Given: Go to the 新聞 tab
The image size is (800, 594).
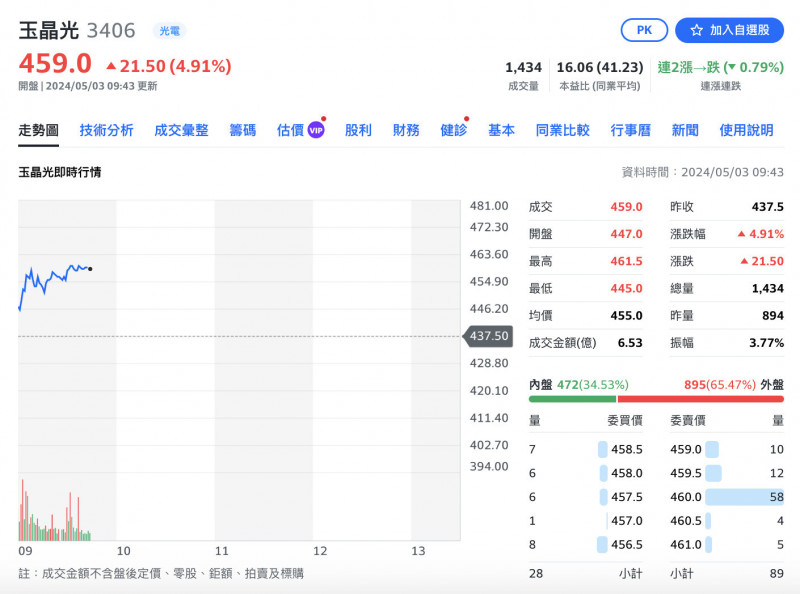Looking at the screenshot, I should pyautogui.click(x=685, y=130).
